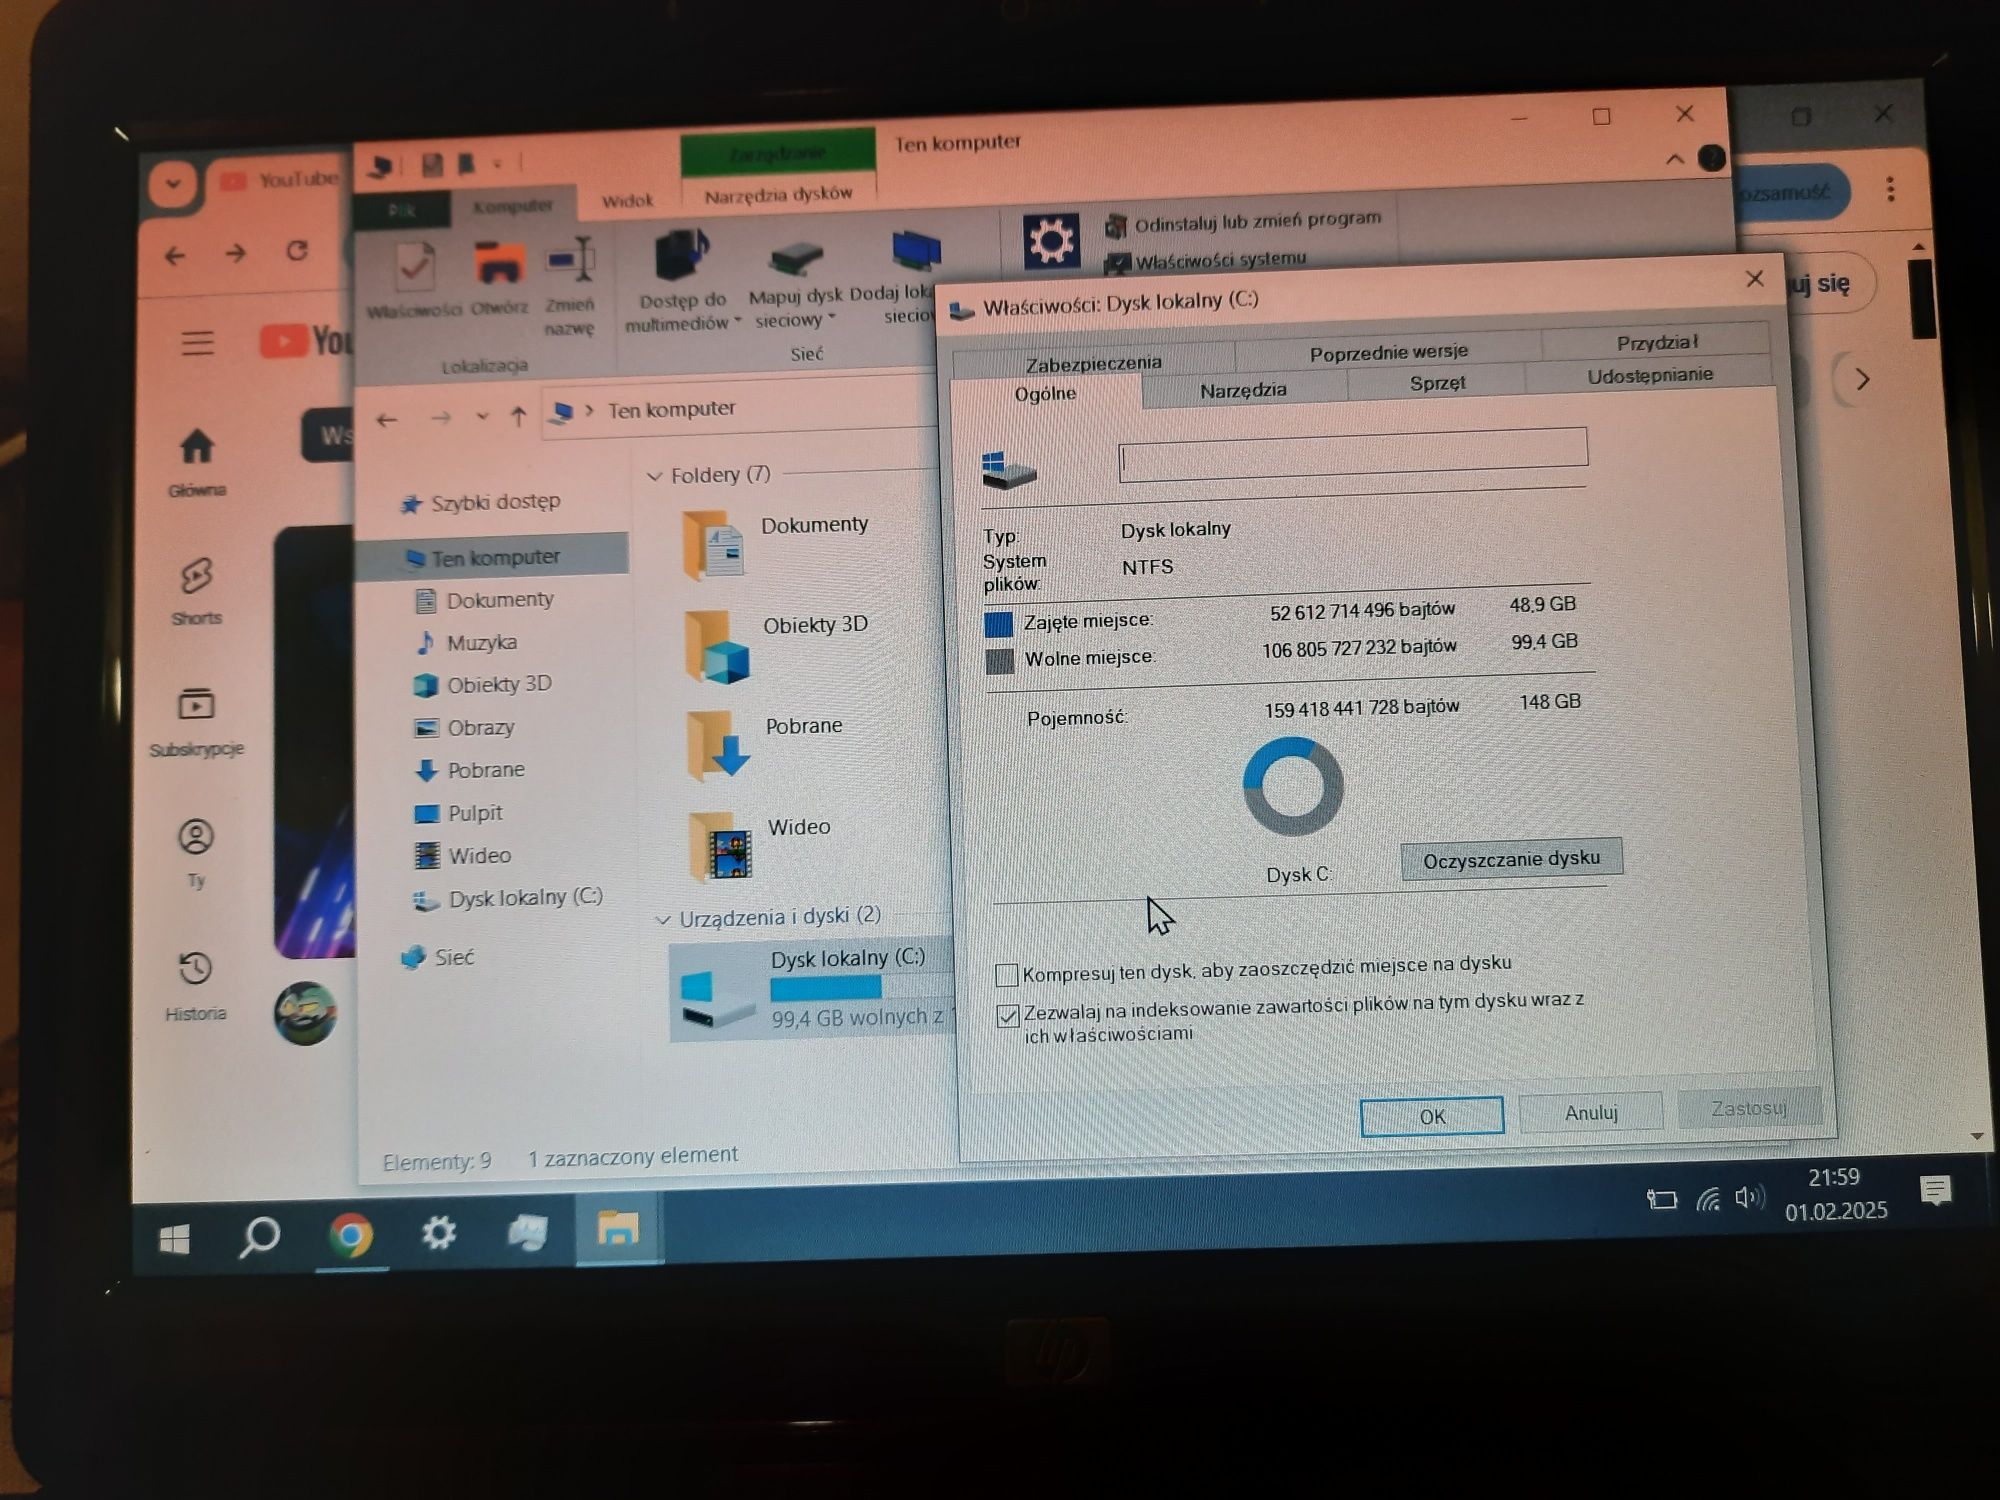2000x1500 pixels.
Task: Open the Plik ribbon tab
Action: point(402,210)
